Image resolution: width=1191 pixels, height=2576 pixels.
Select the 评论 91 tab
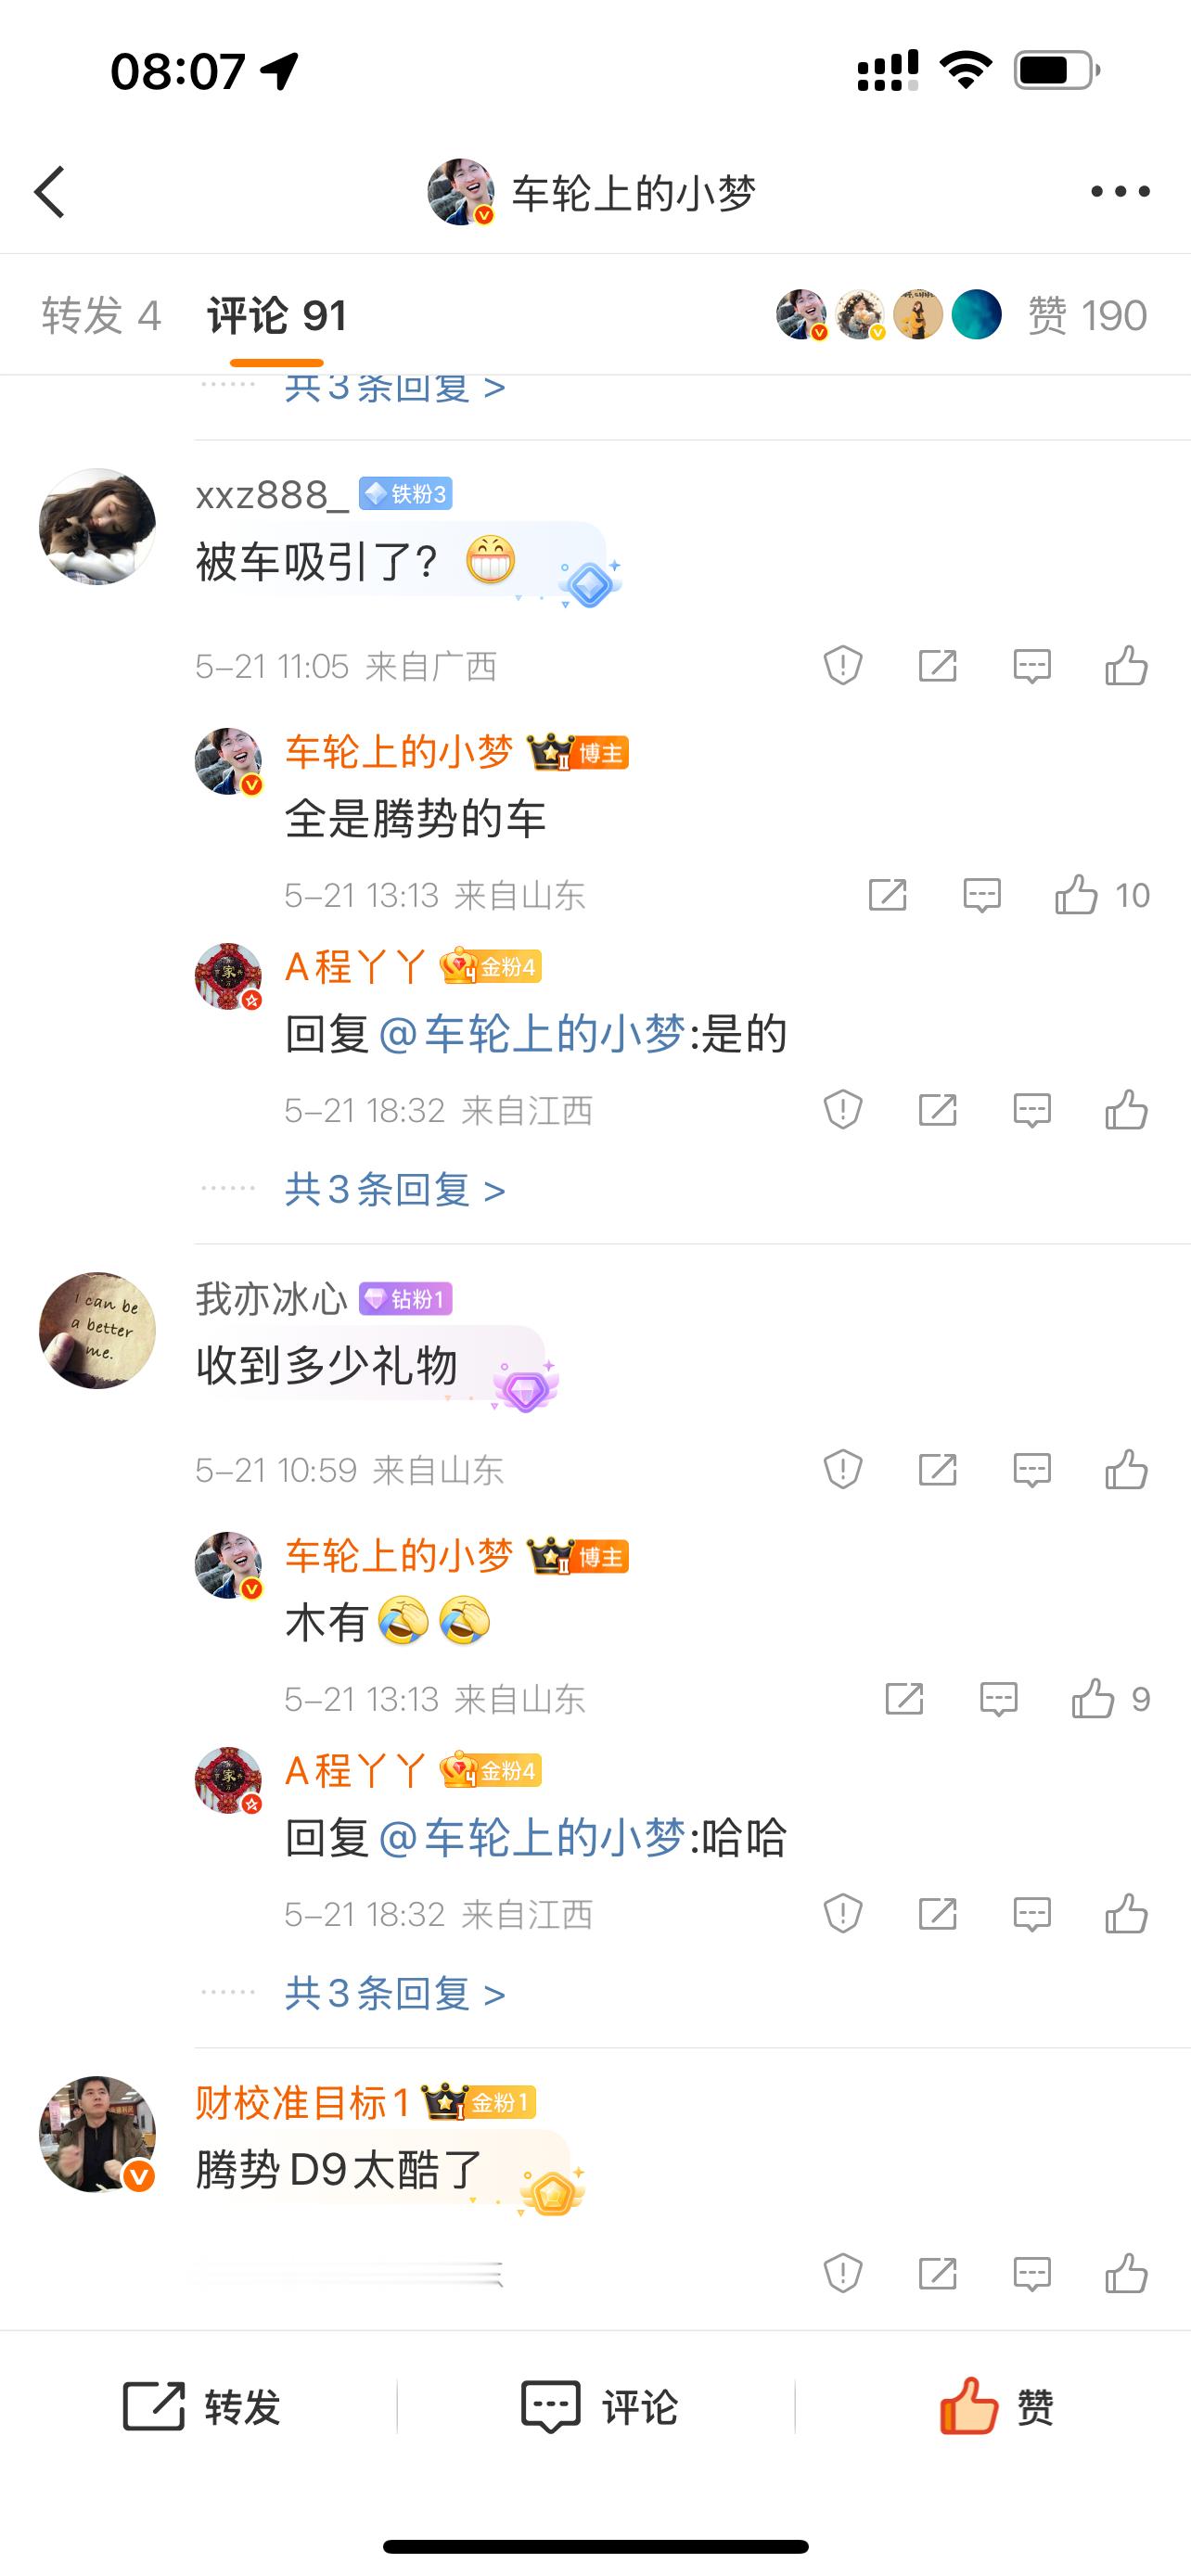[277, 316]
